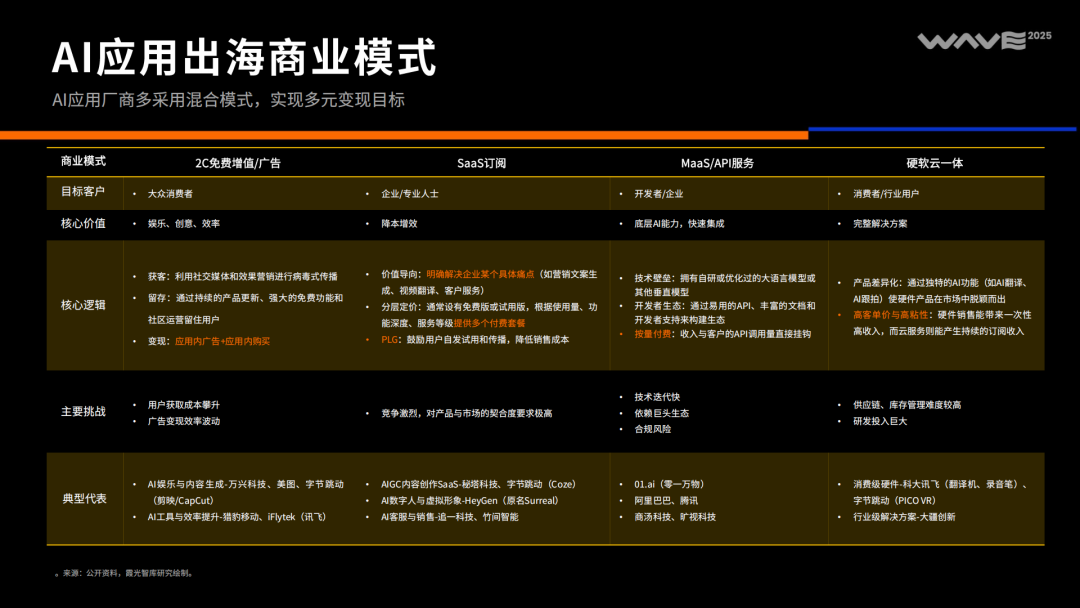Click the WAVE 2025 logo

(x=984, y=41)
